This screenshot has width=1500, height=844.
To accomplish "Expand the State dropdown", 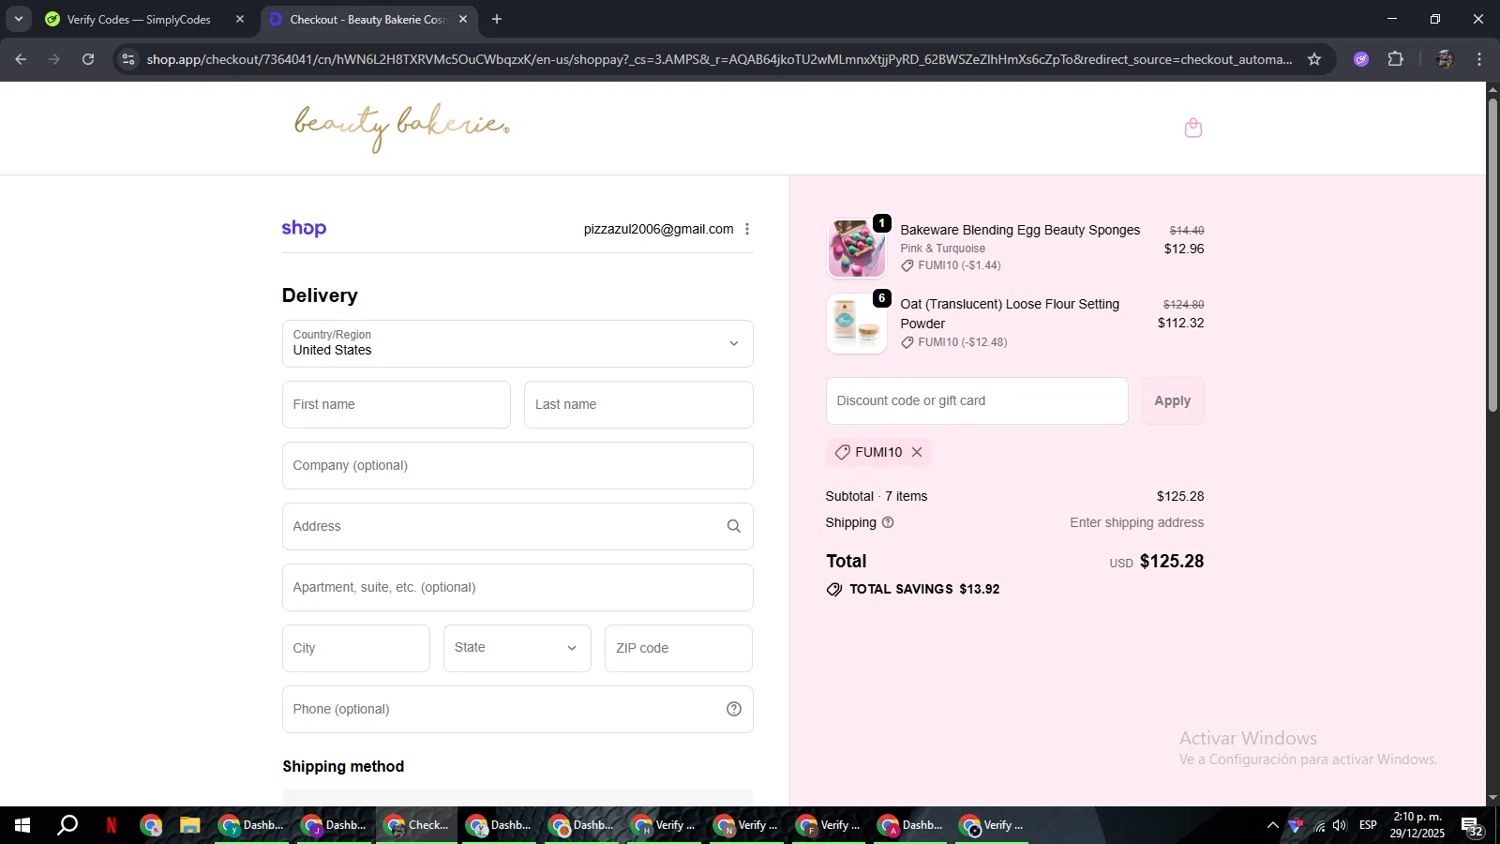I will (517, 648).
